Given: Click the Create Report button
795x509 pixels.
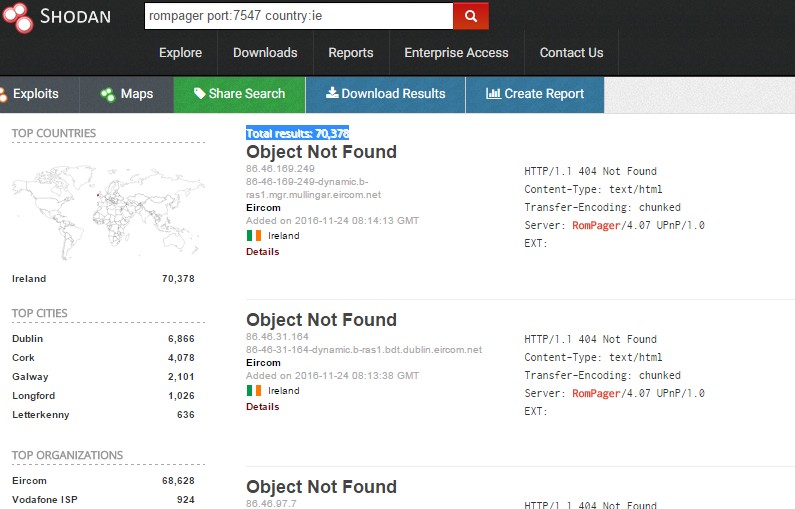Looking at the screenshot, I should [535, 94].
